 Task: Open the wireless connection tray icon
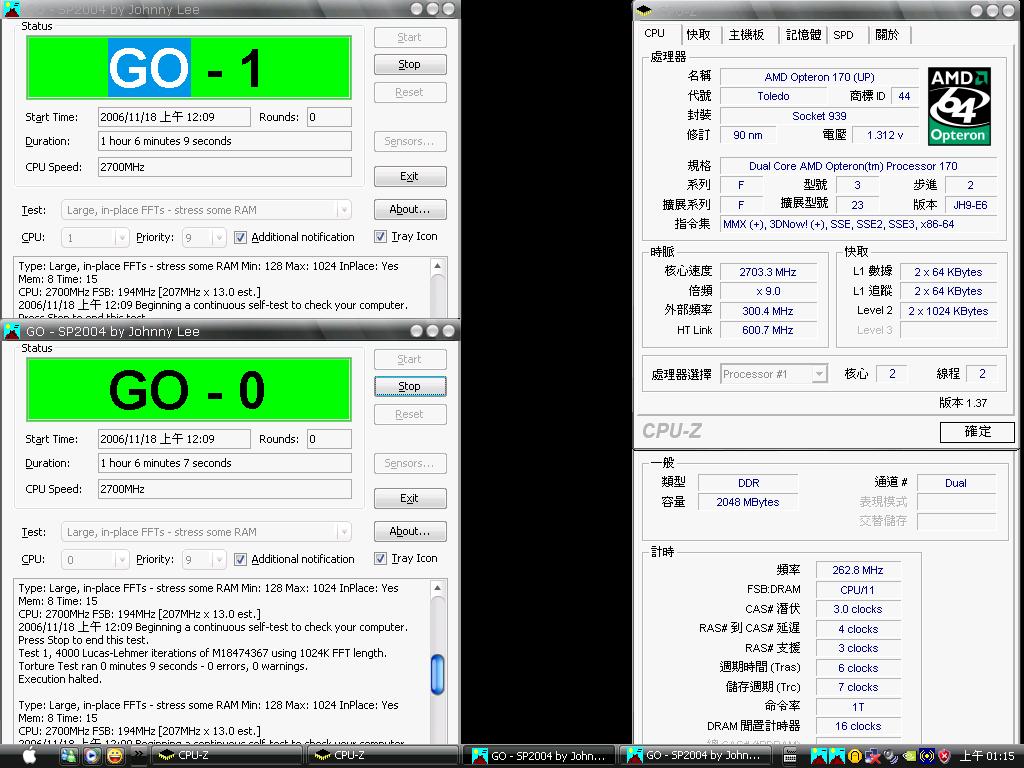927,756
